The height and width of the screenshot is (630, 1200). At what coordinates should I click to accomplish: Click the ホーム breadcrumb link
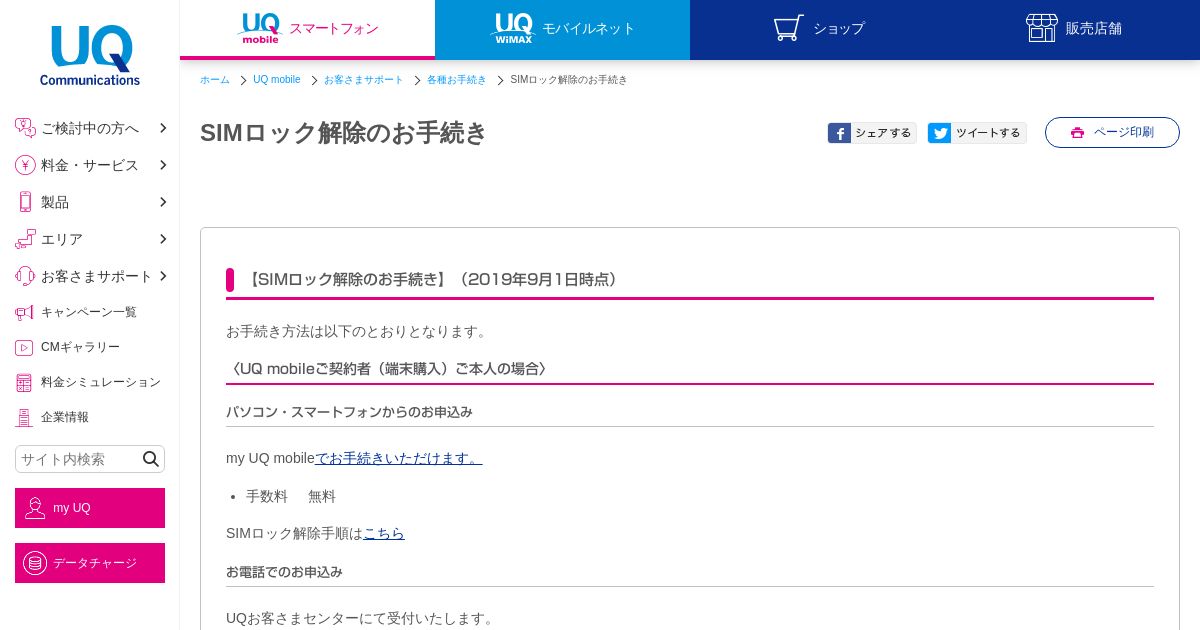pyautogui.click(x=215, y=80)
